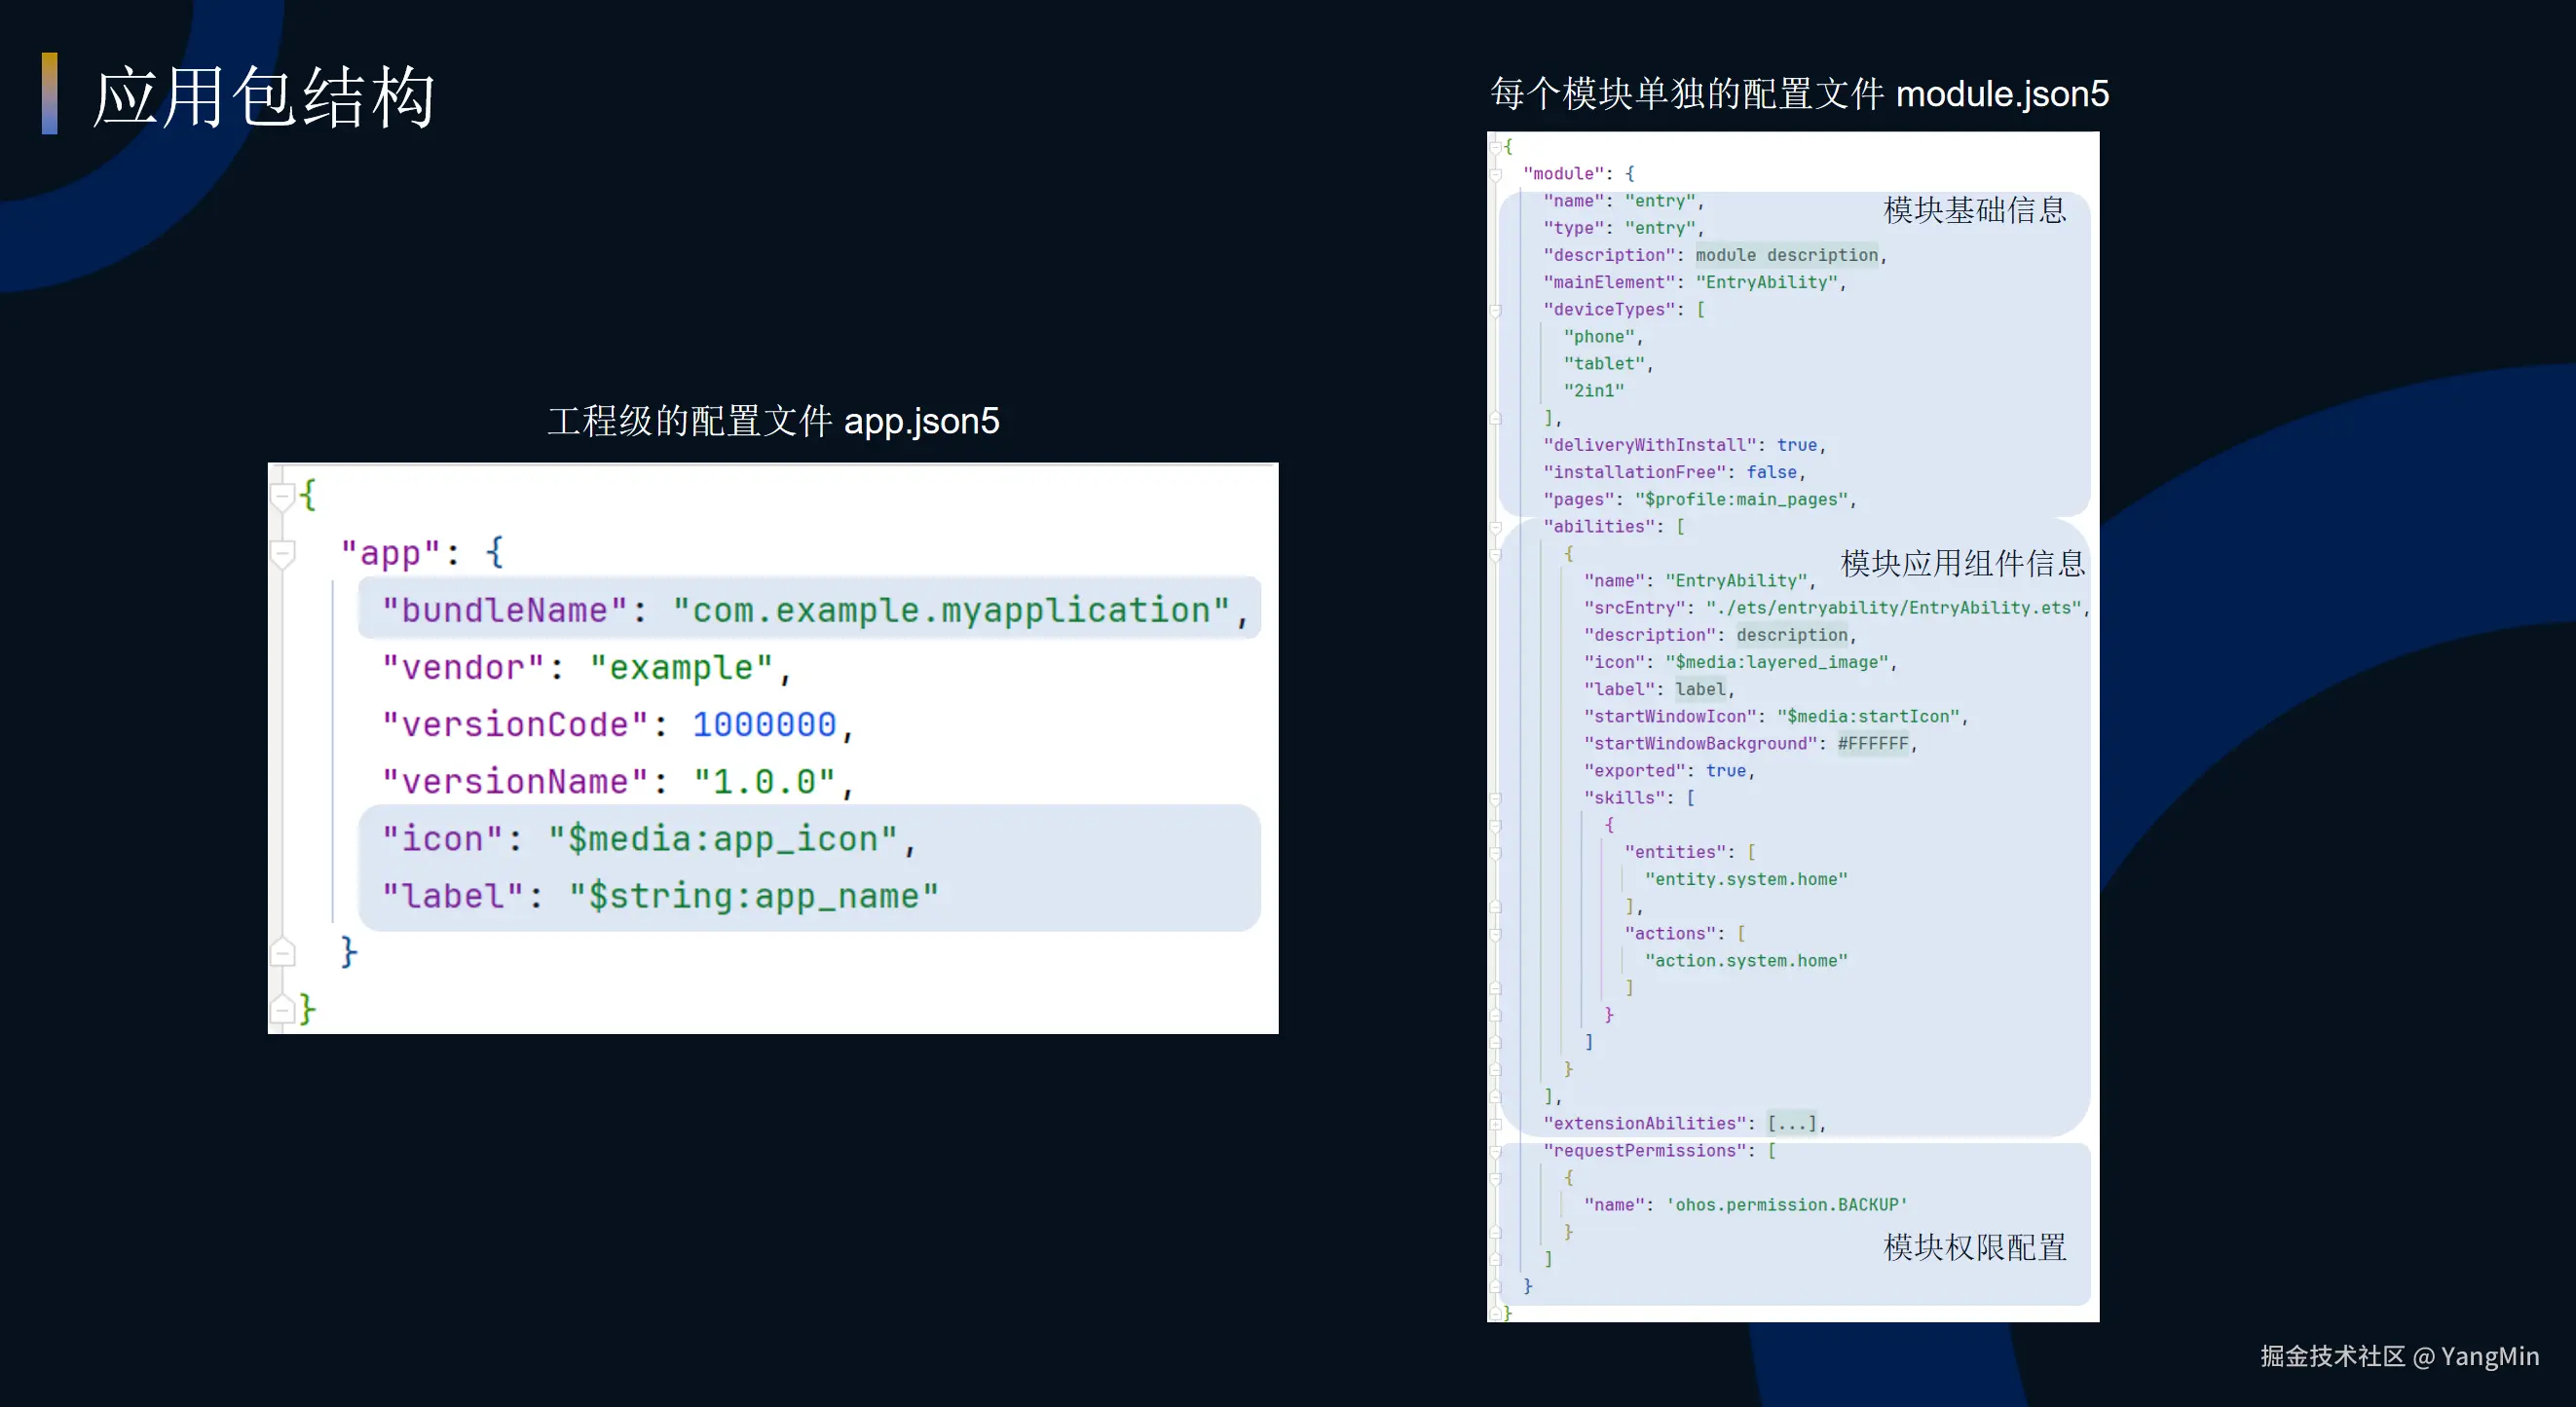Click the "$profile:main_pages" reference

click(x=1744, y=499)
